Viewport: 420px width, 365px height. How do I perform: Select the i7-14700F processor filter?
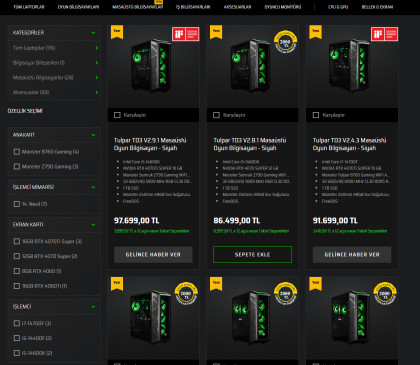17,323
